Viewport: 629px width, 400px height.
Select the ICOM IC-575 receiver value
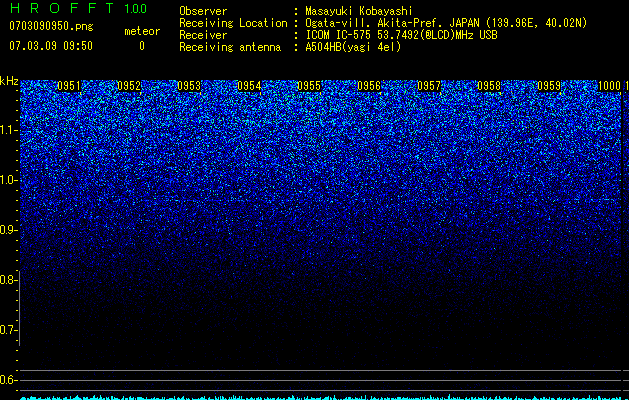pyautogui.click(x=401, y=35)
